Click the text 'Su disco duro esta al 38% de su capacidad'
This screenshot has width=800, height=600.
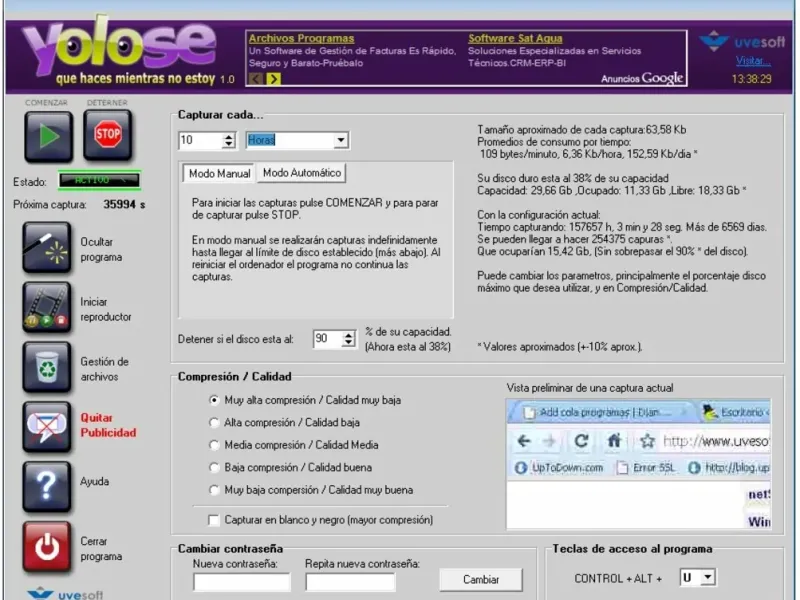[x=572, y=179]
